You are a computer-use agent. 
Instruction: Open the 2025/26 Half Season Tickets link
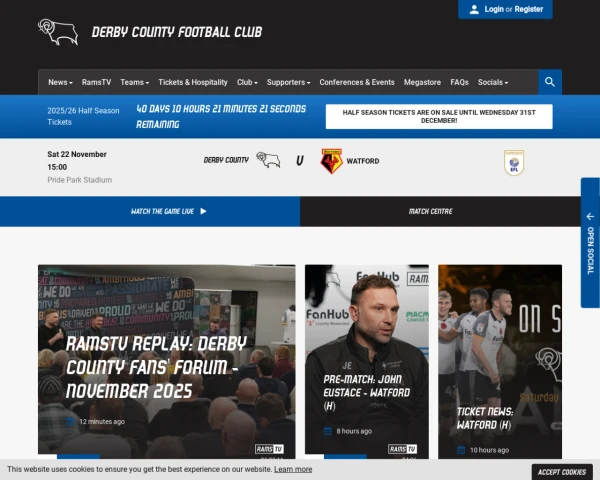tap(83, 116)
